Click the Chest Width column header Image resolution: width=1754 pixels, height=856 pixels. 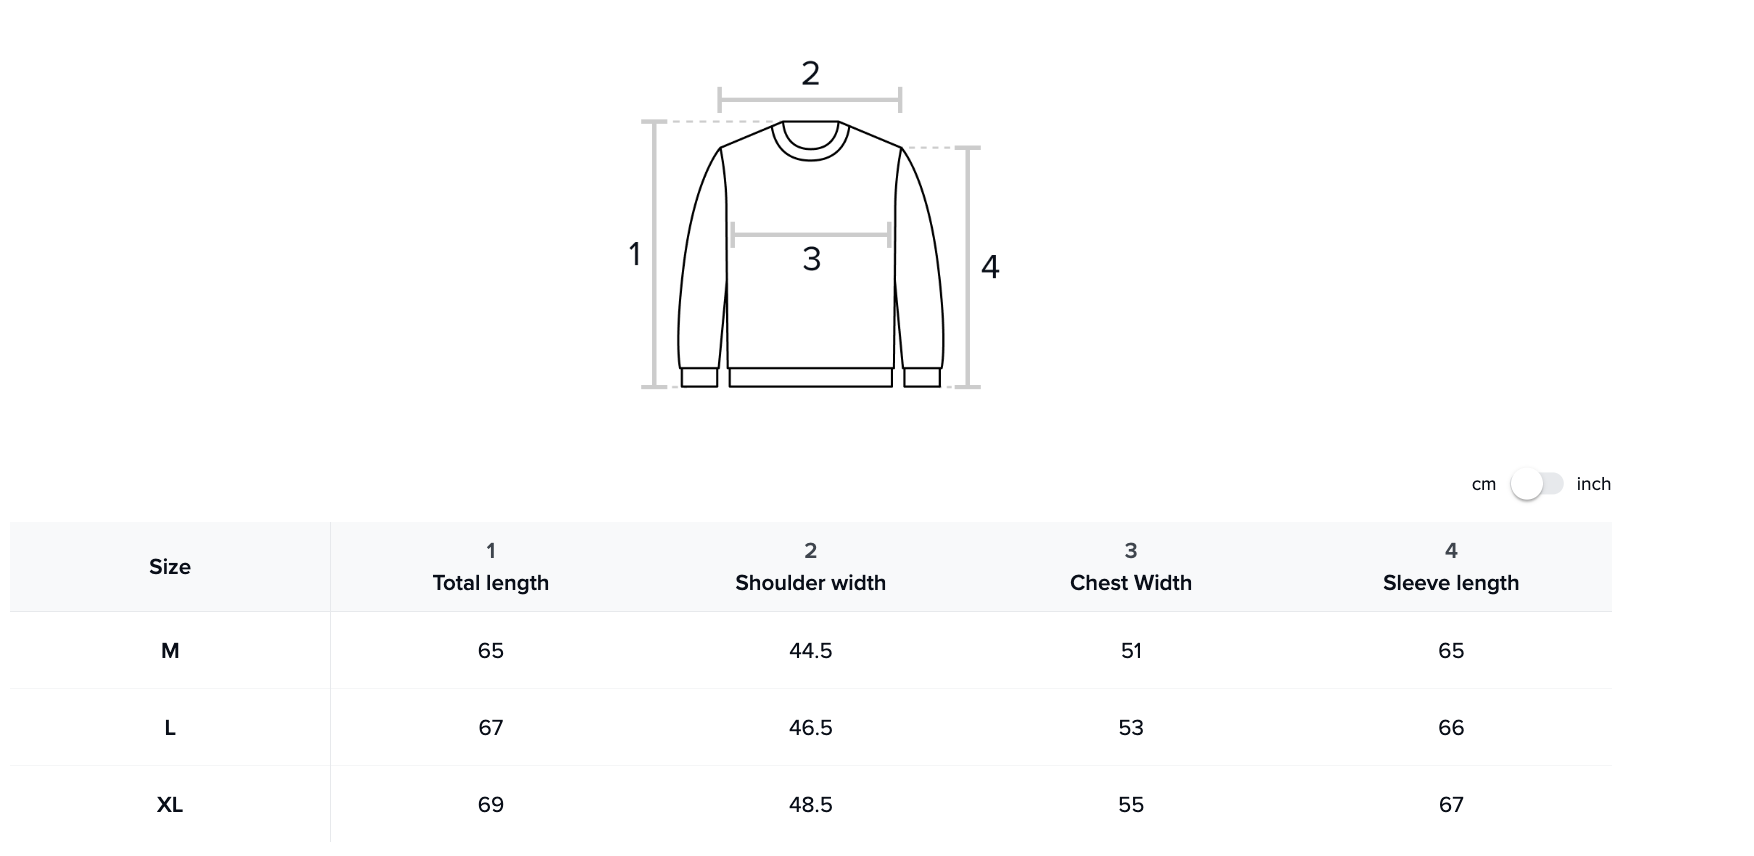click(1130, 582)
